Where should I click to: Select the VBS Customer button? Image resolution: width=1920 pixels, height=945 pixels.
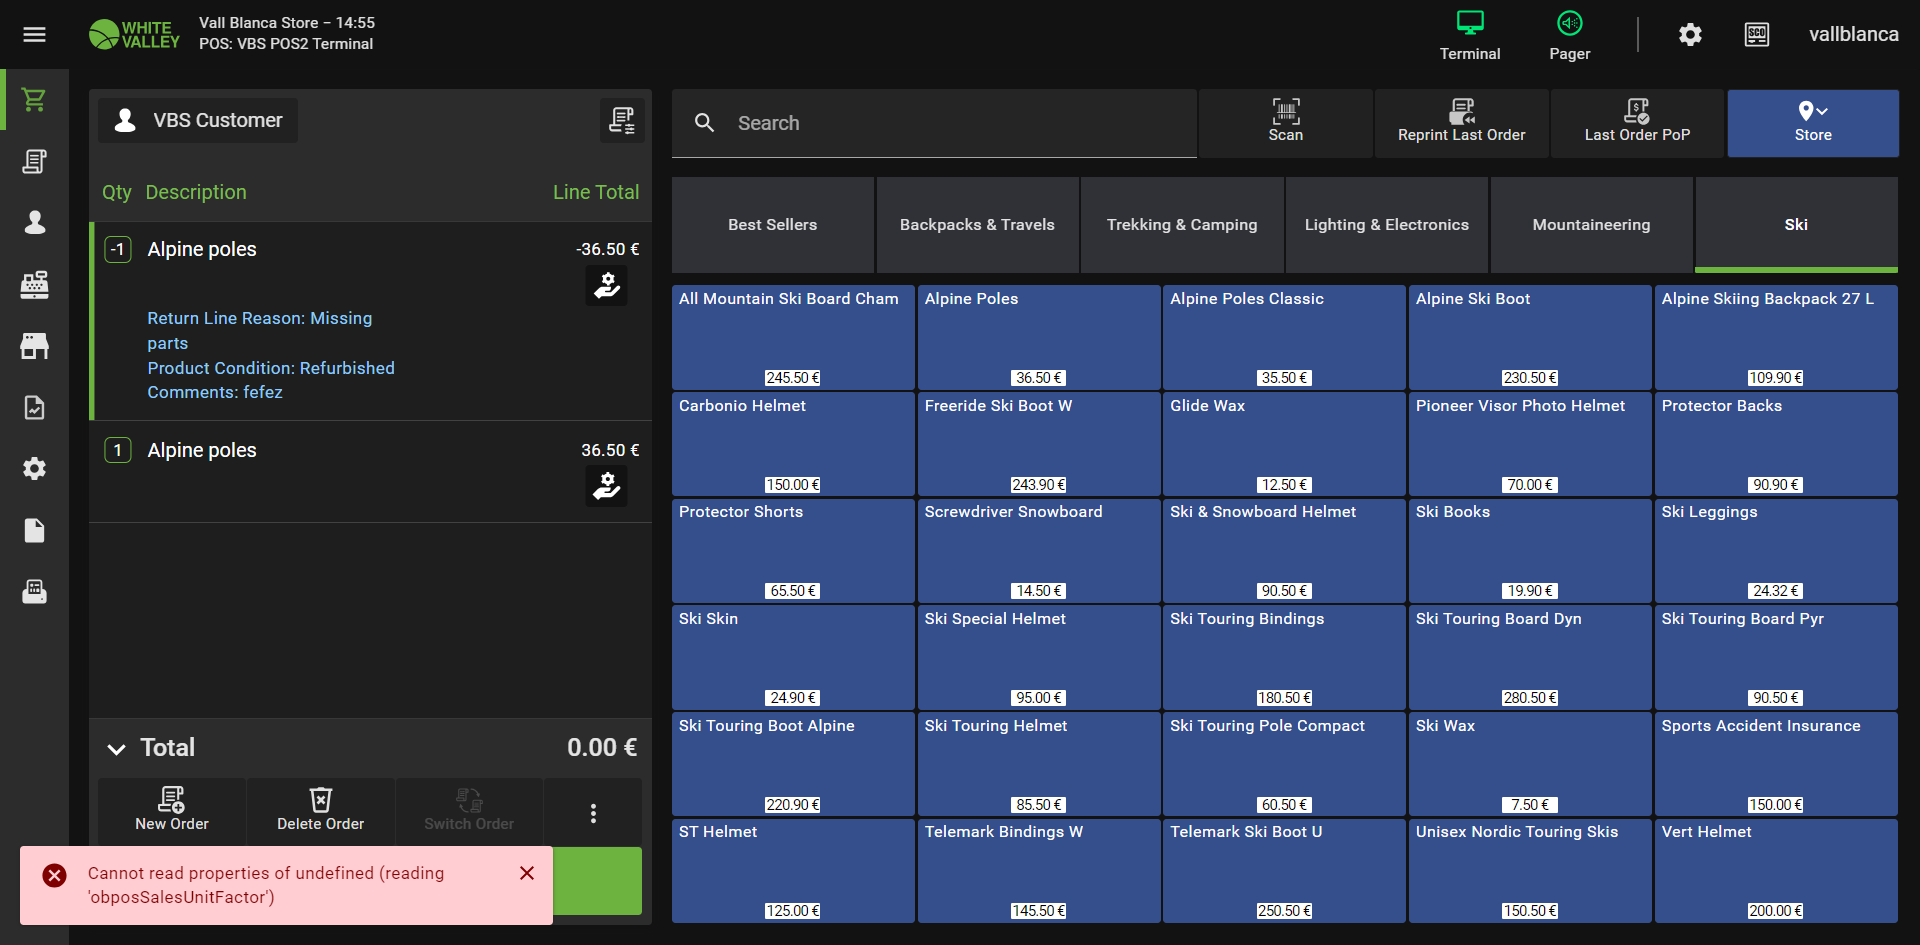tap(198, 121)
